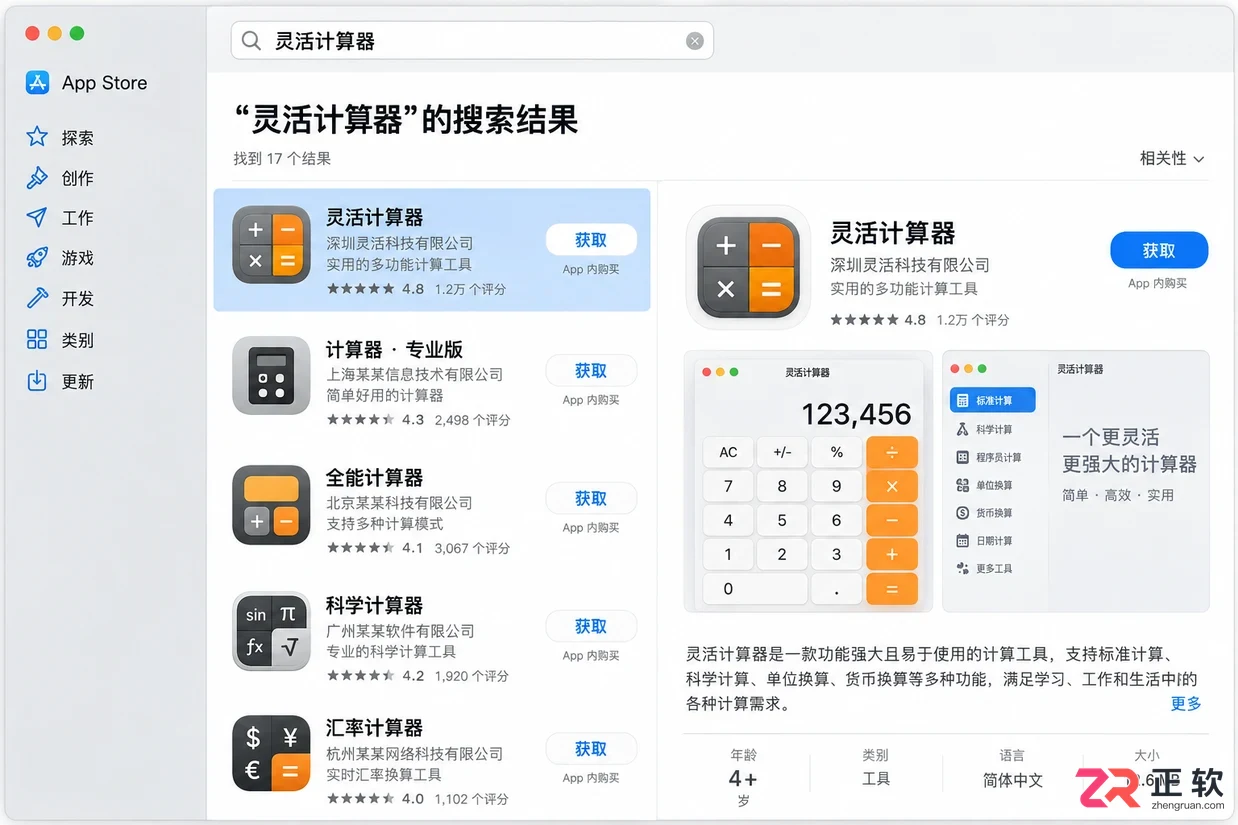This screenshot has width=1238, height=825.
Task: Click the 计算器·专业版 app icon
Action: (x=272, y=375)
